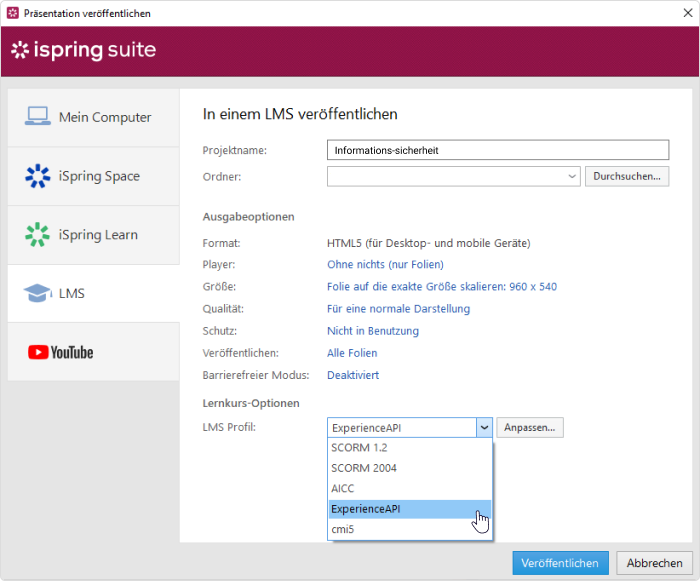Expand the Ordner dropdown arrow
Viewport: 700px width, 581px height.
click(572, 176)
